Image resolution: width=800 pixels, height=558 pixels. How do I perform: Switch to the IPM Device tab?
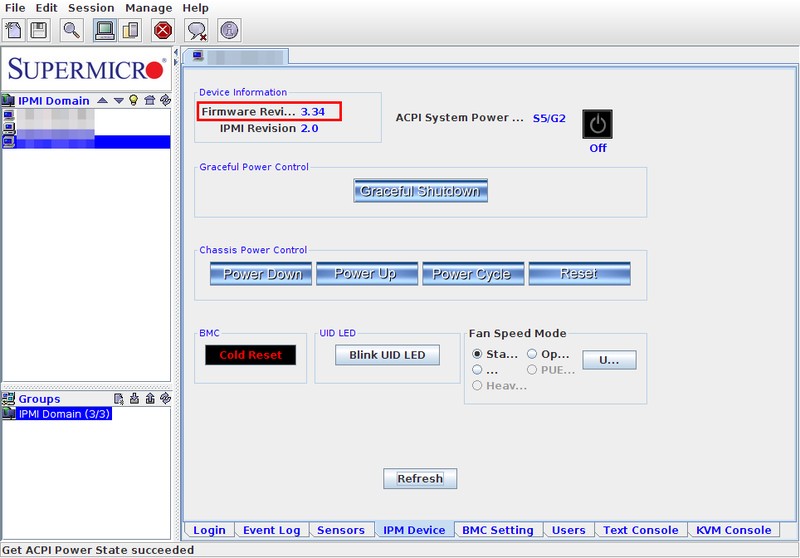point(414,530)
